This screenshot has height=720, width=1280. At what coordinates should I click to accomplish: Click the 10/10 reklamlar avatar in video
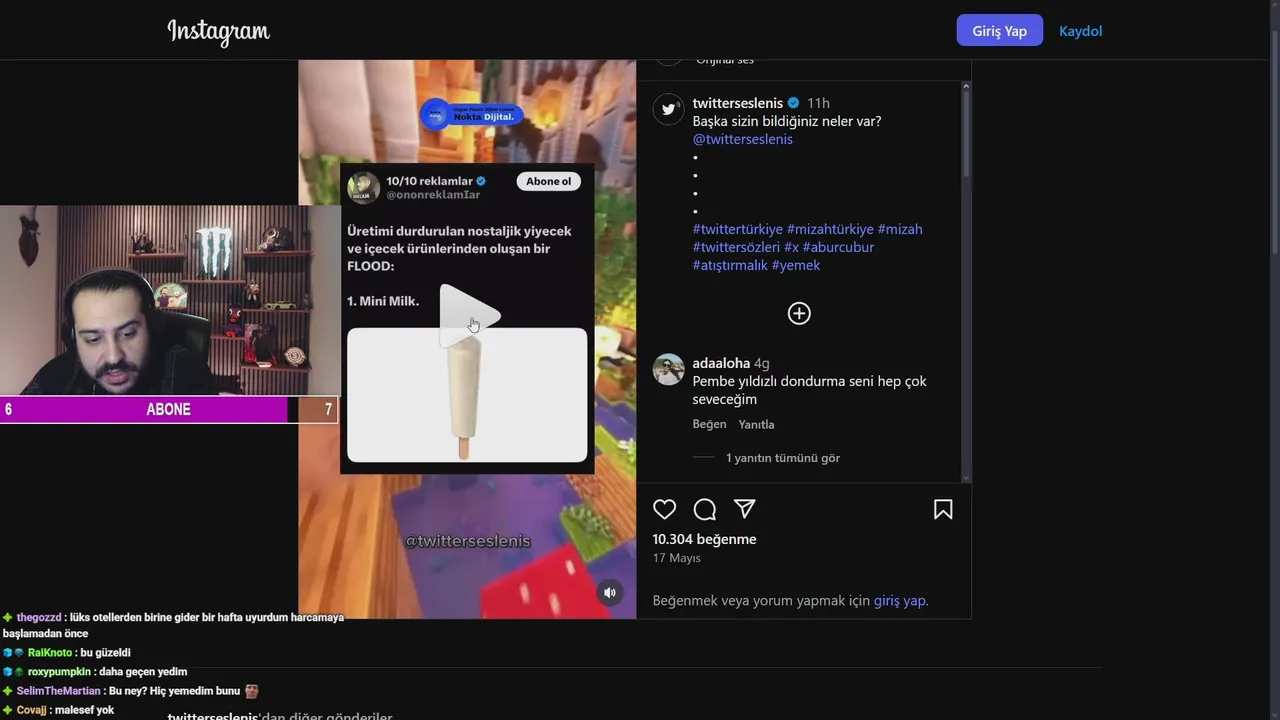(x=363, y=188)
